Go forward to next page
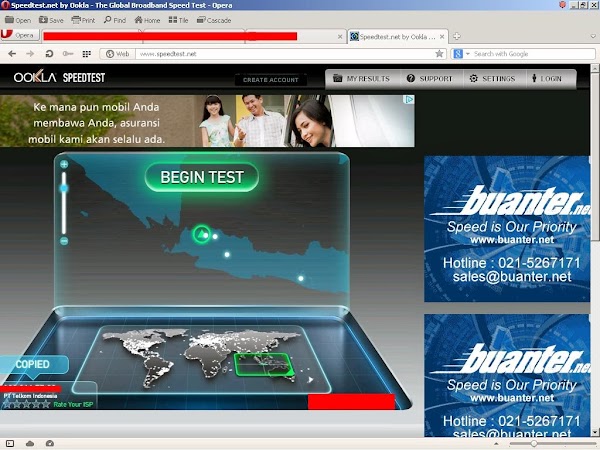 pos(30,54)
